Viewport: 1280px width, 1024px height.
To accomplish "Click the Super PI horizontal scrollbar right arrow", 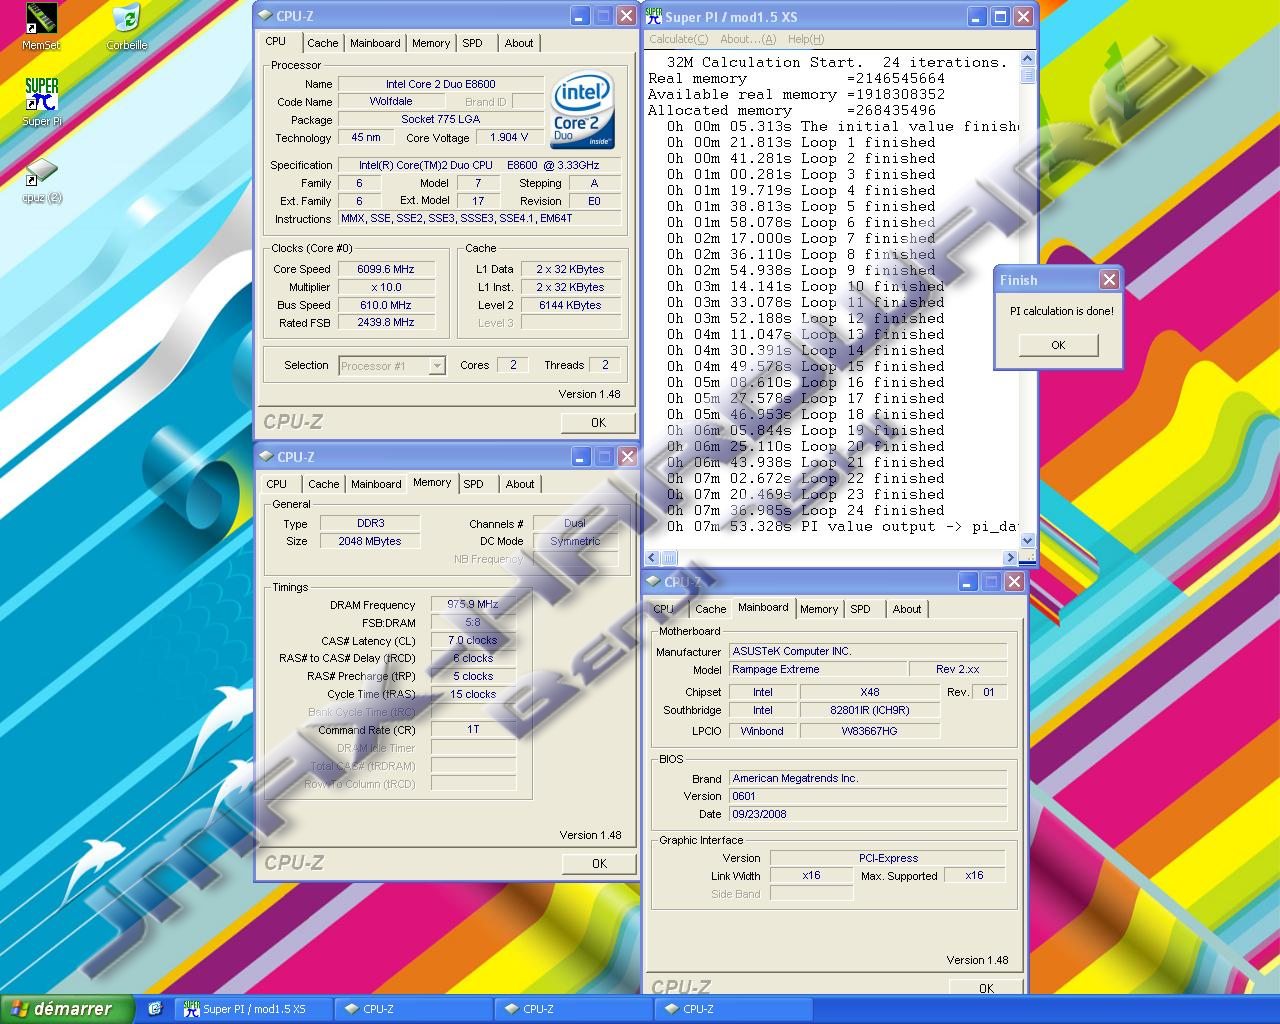I will pos(1010,558).
